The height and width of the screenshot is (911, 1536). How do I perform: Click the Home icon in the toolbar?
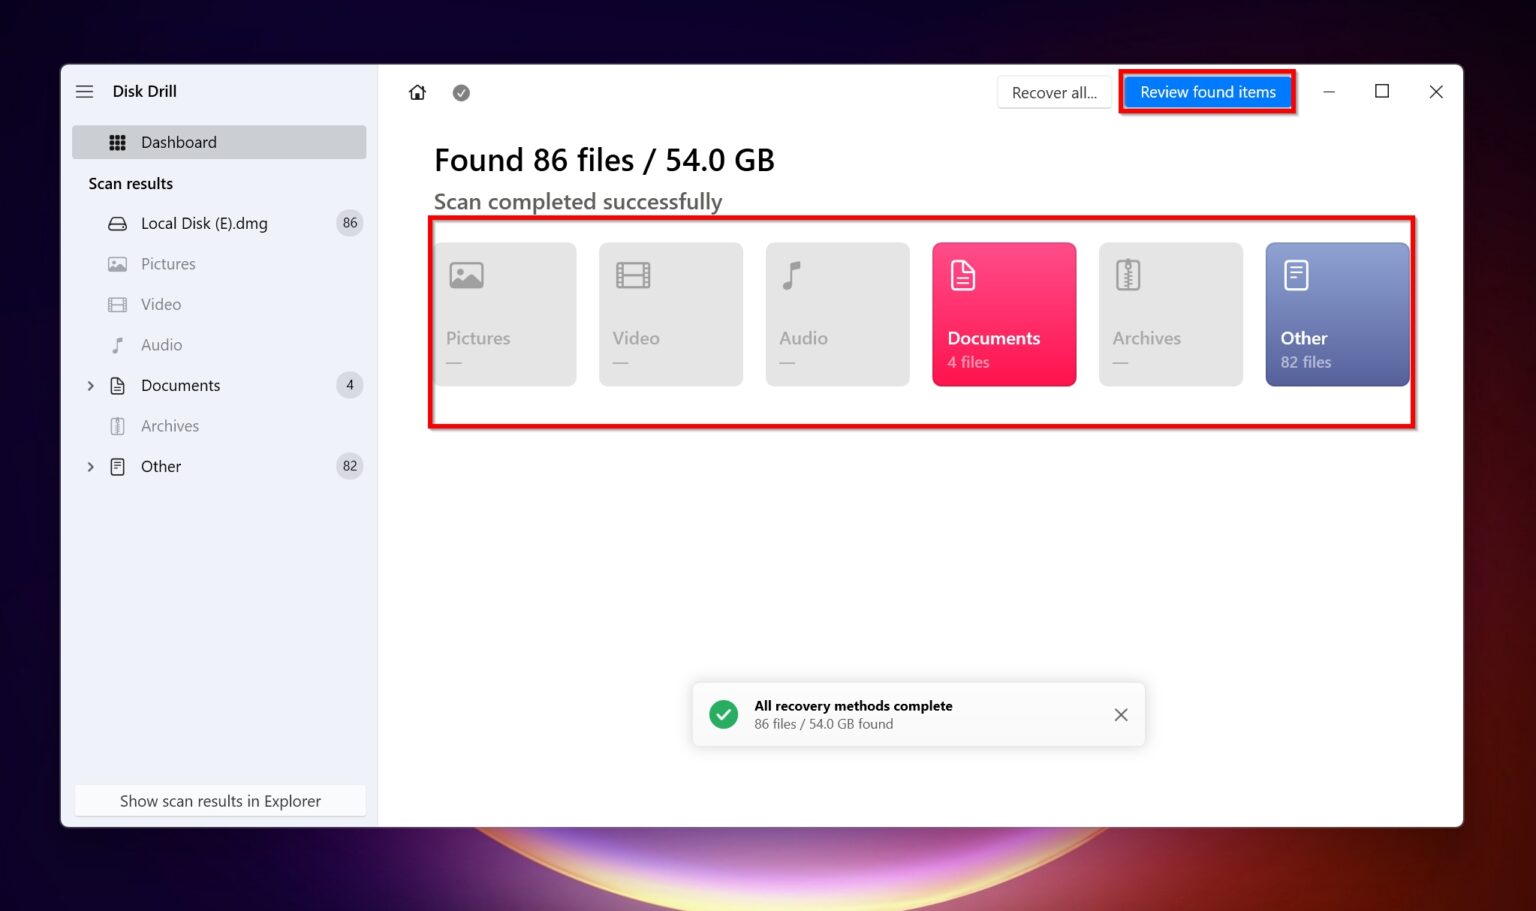tap(417, 92)
